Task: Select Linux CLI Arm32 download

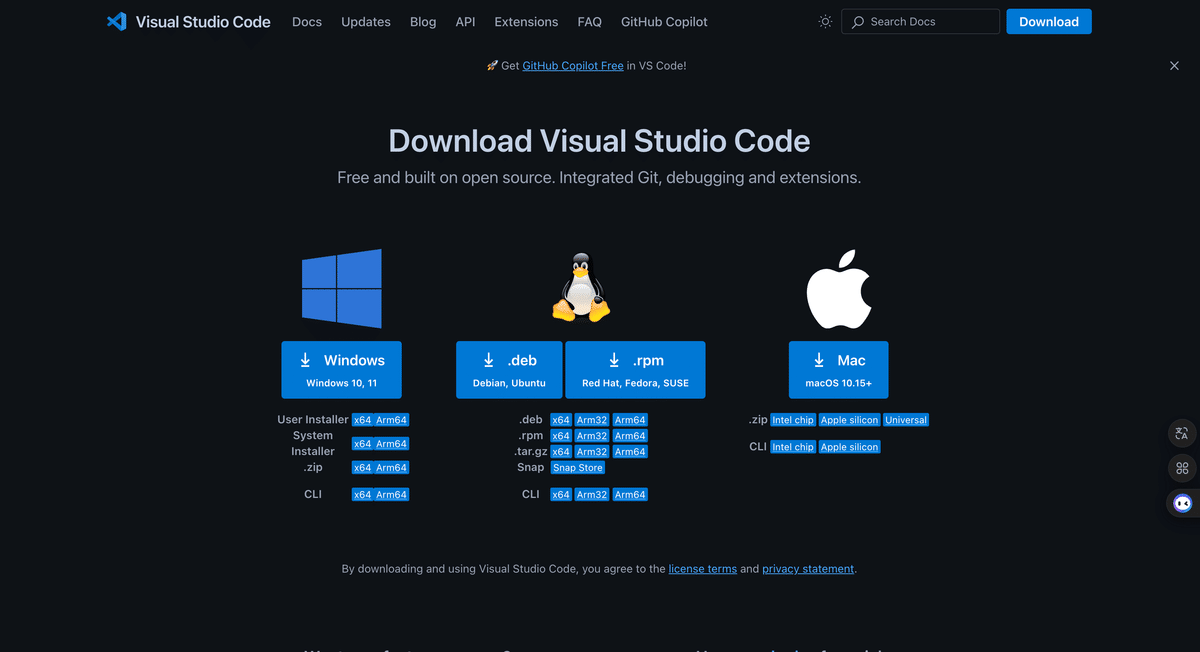Action: pyautogui.click(x=592, y=495)
